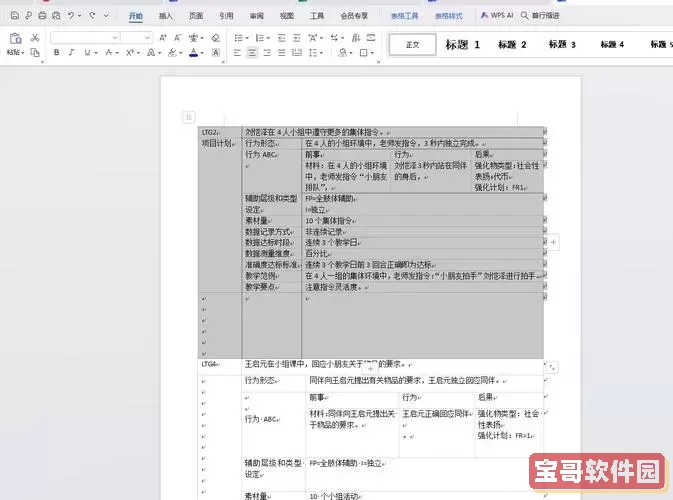Click Decrease Font Size icon
Image resolution: width=673 pixels, height=500 pixels.
coord(178,38)
